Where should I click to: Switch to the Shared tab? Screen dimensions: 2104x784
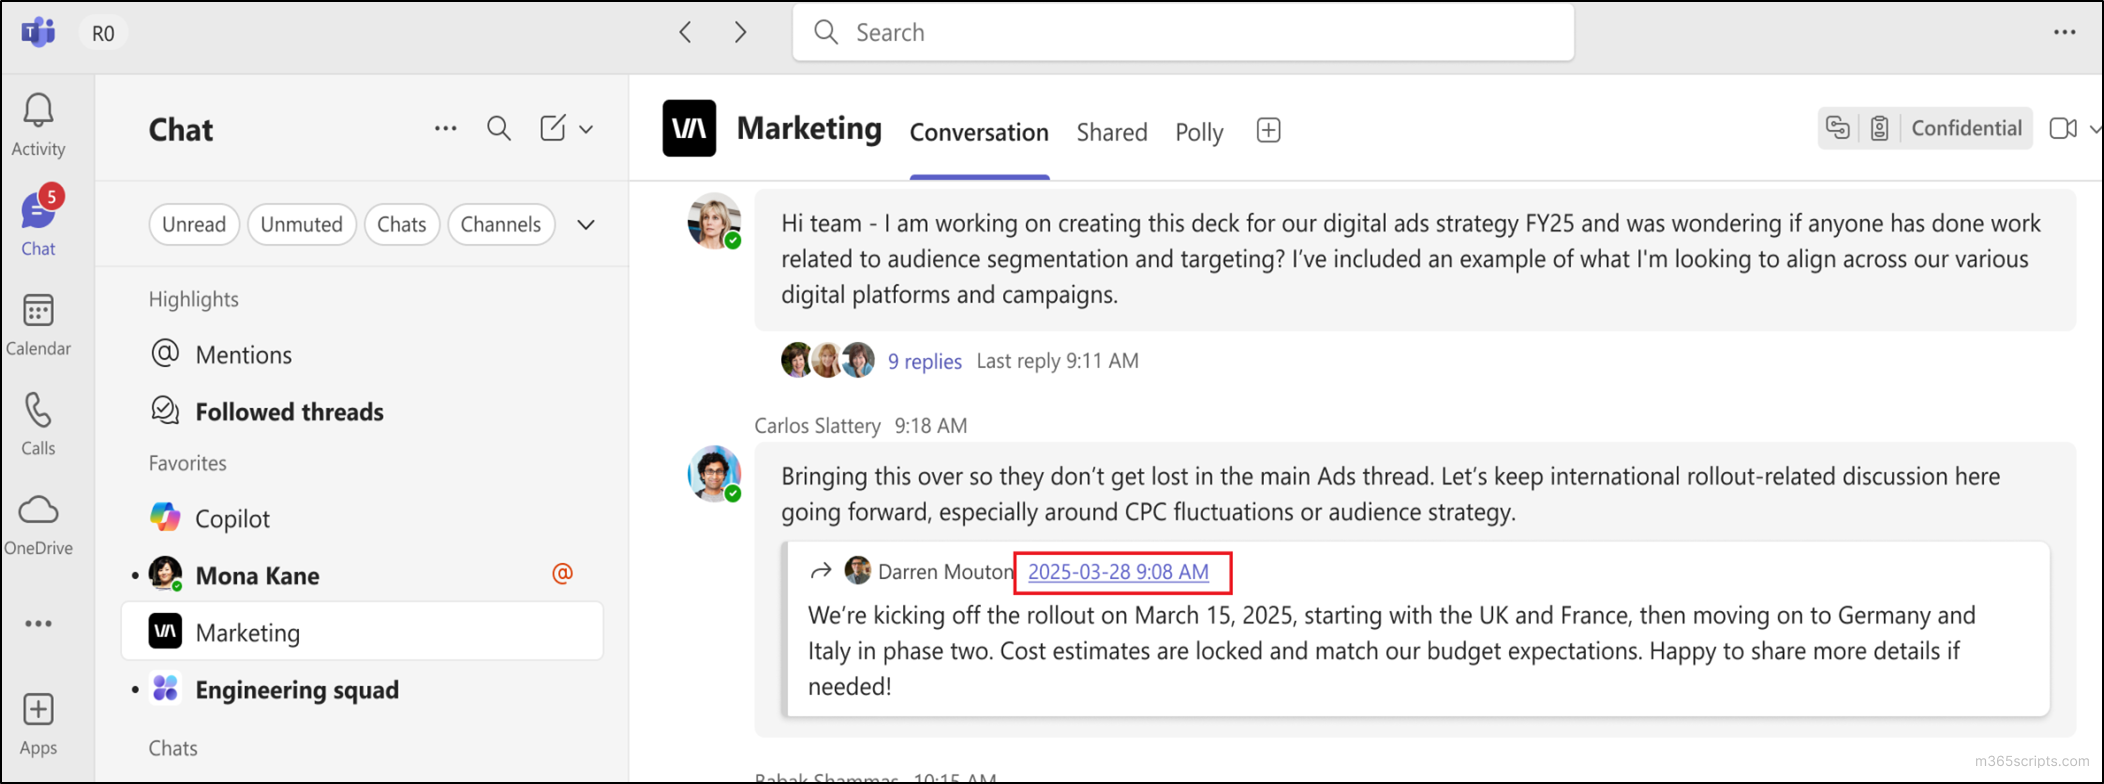[1112, 132]
